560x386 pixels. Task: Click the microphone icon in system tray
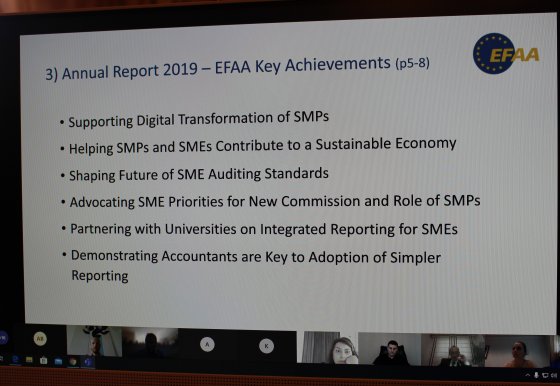[536, 375]
